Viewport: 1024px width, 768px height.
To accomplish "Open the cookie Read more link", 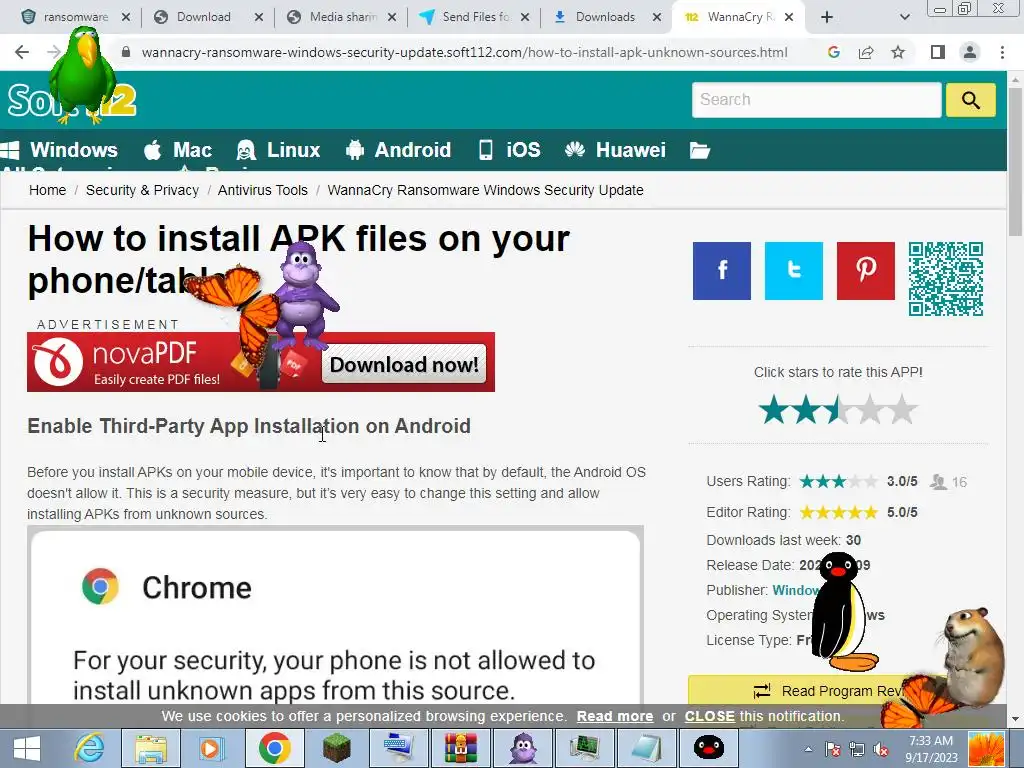I will tap(615, 716).
